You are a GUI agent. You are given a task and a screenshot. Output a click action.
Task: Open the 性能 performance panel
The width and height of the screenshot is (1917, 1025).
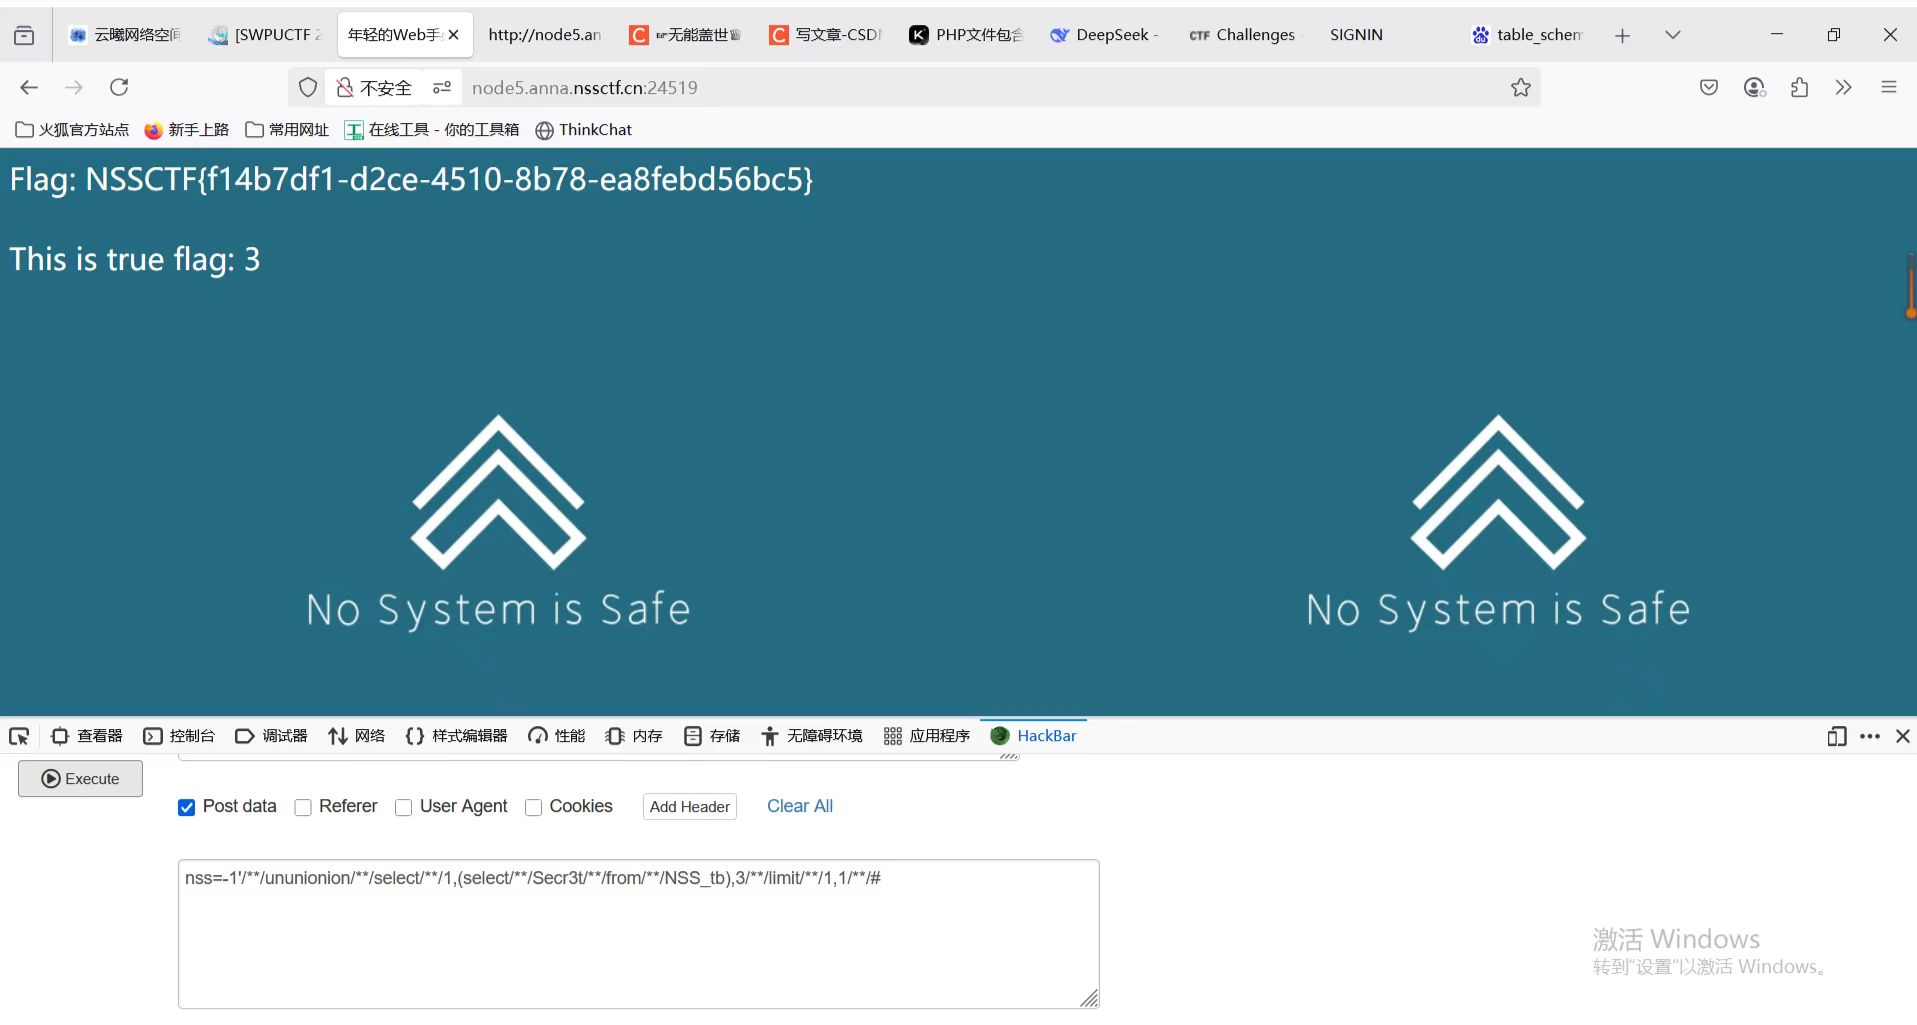[x=557, y=736]
